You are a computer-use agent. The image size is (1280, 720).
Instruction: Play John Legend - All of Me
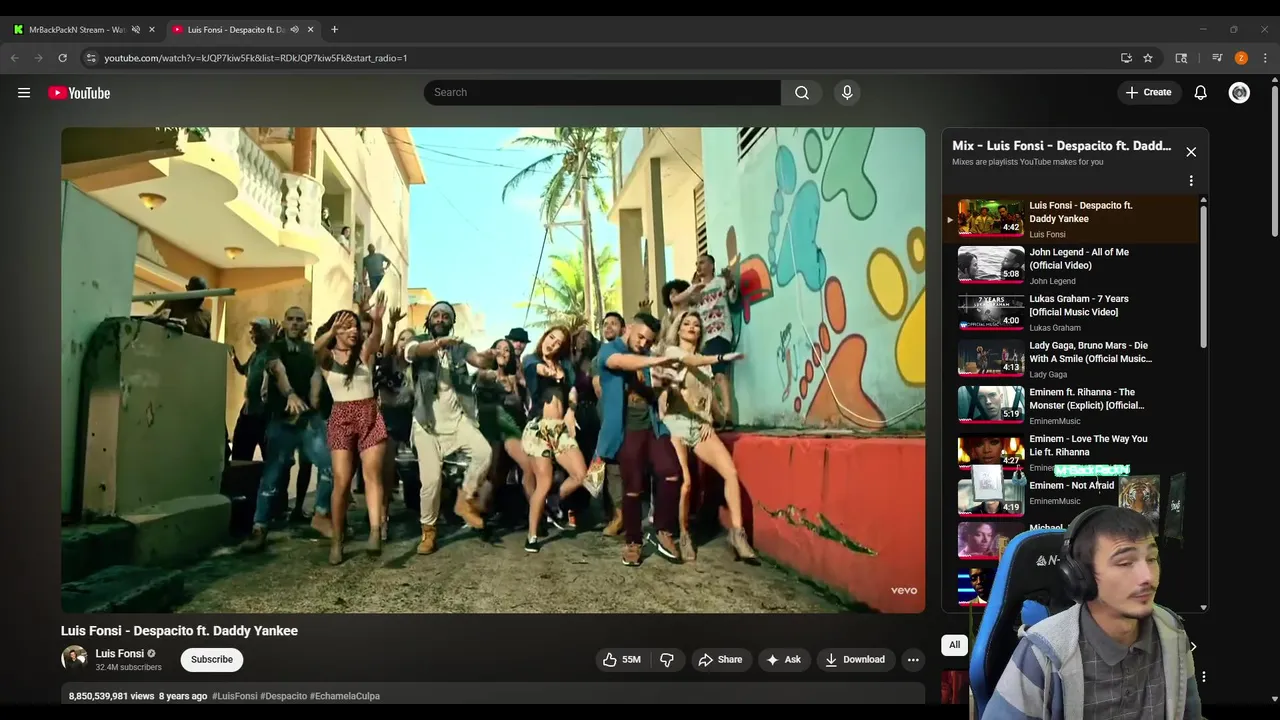coord(1070,265)
